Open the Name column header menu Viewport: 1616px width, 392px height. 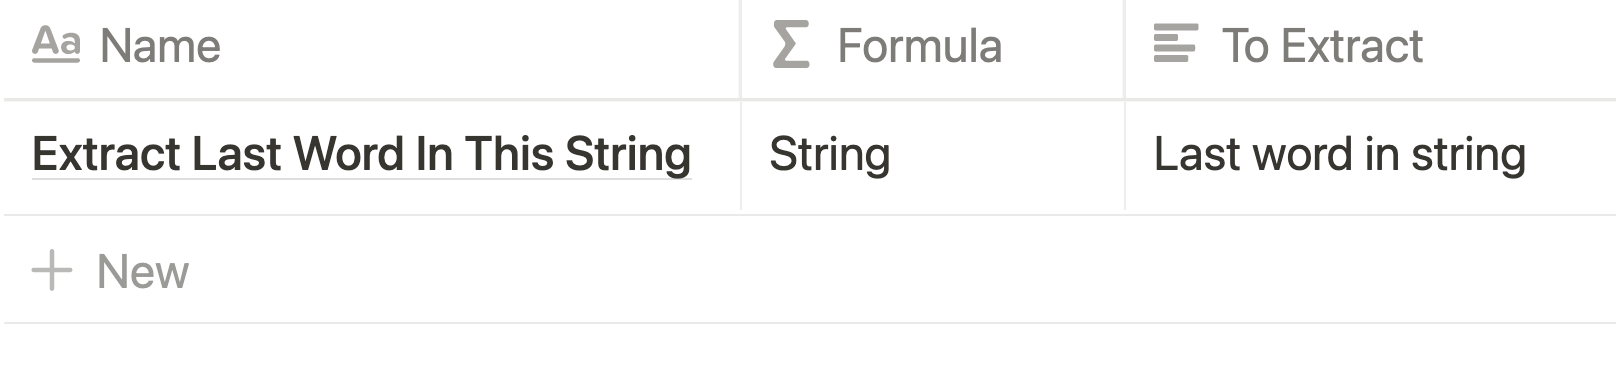click(371, 47)
